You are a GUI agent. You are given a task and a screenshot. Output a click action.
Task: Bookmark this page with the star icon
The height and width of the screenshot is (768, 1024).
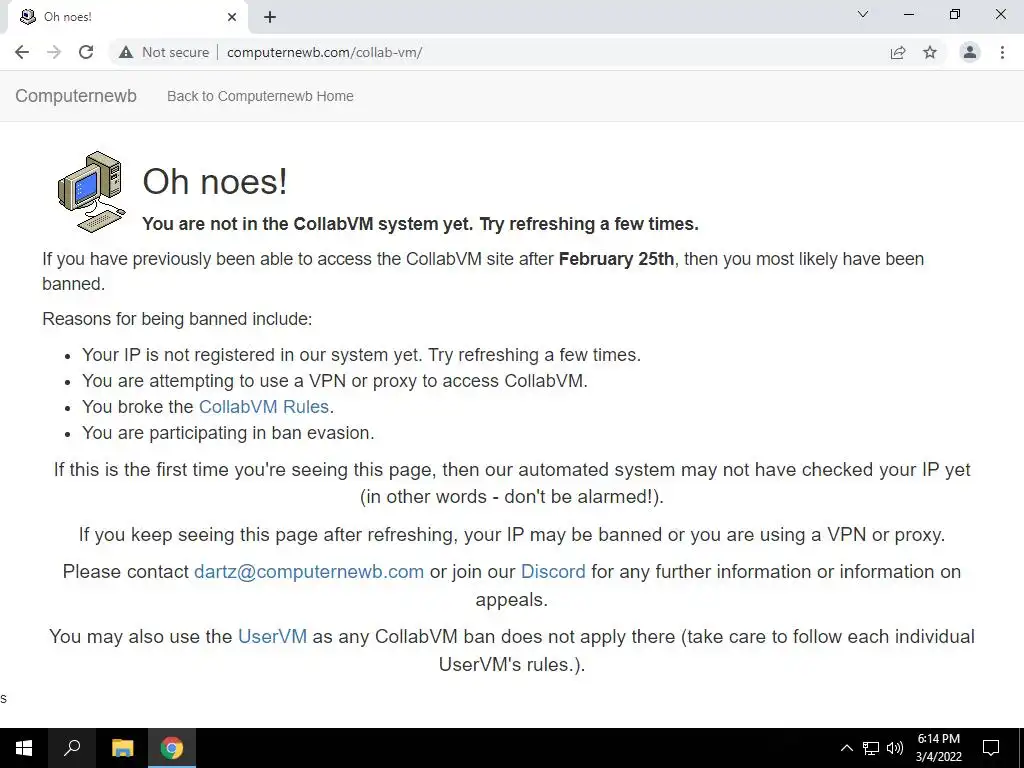tap(930, 52)
